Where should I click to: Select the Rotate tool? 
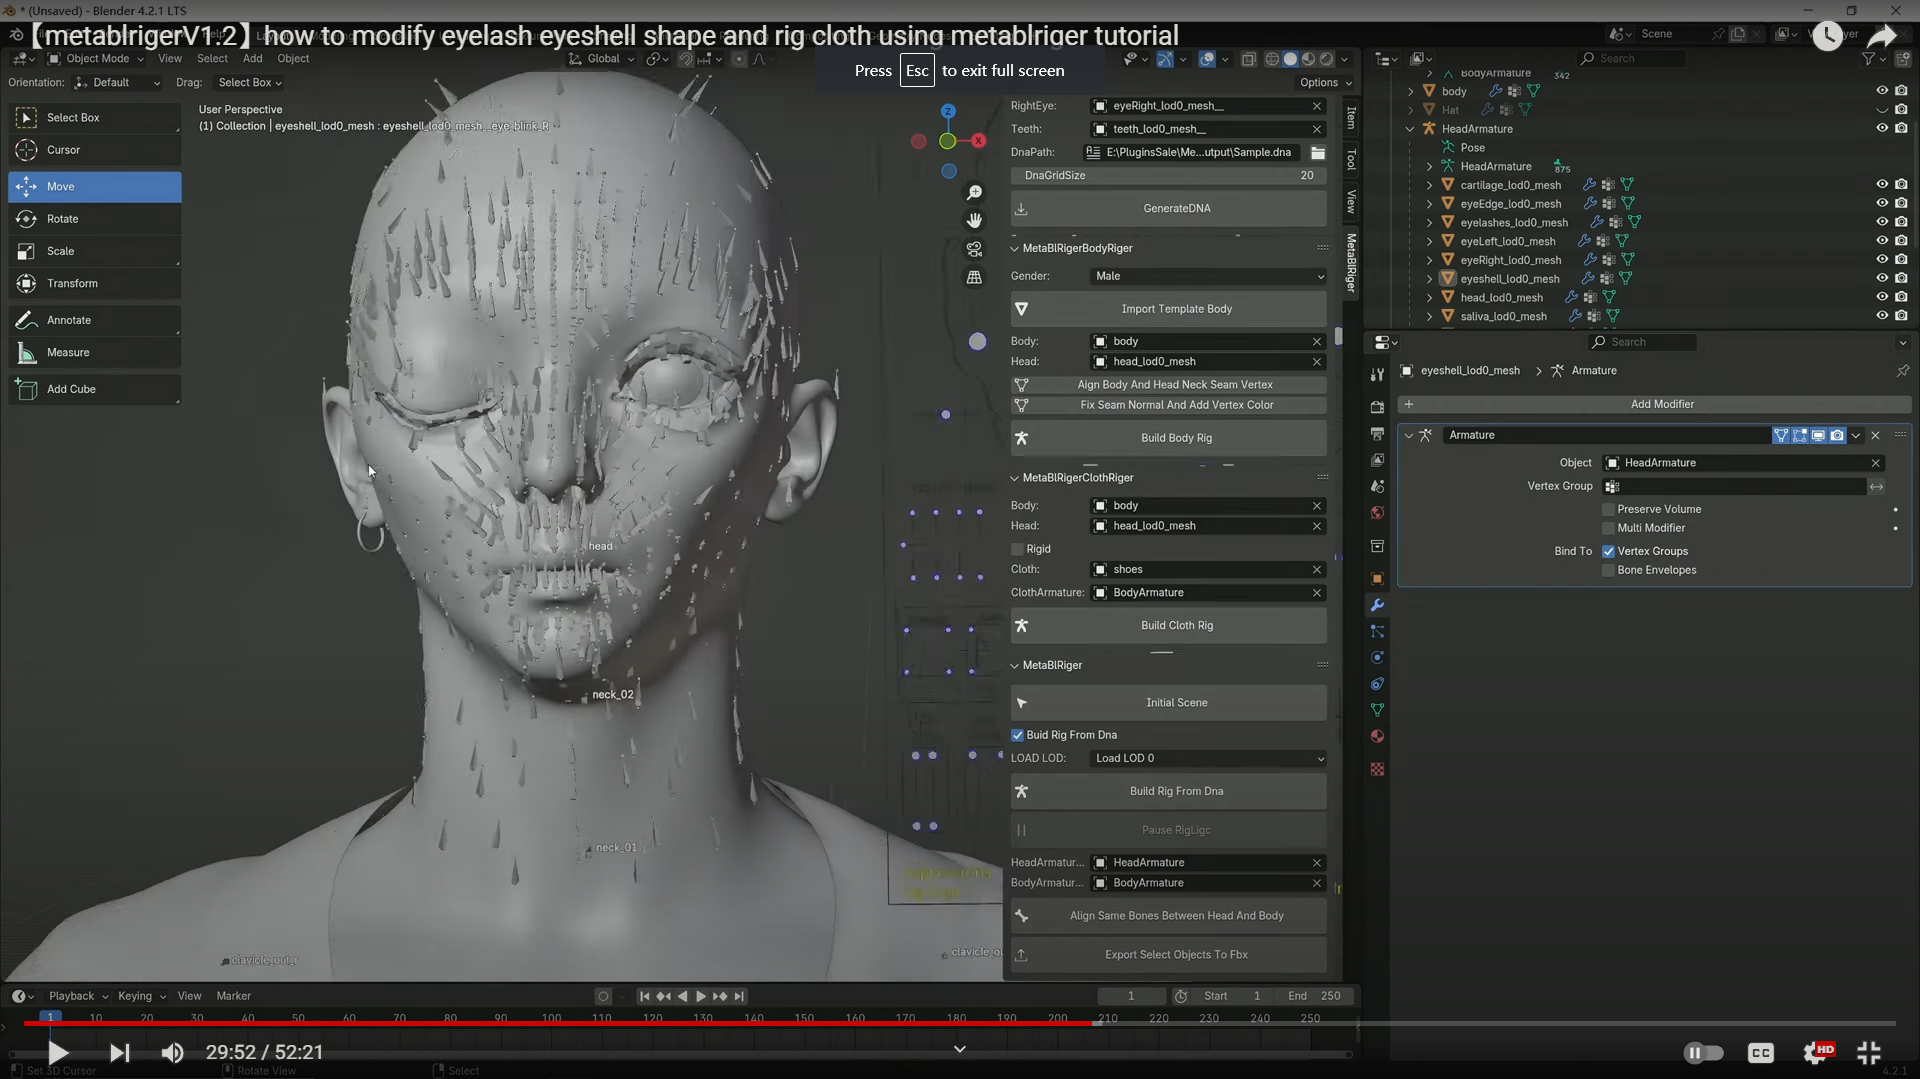click(x=95, y=219)
